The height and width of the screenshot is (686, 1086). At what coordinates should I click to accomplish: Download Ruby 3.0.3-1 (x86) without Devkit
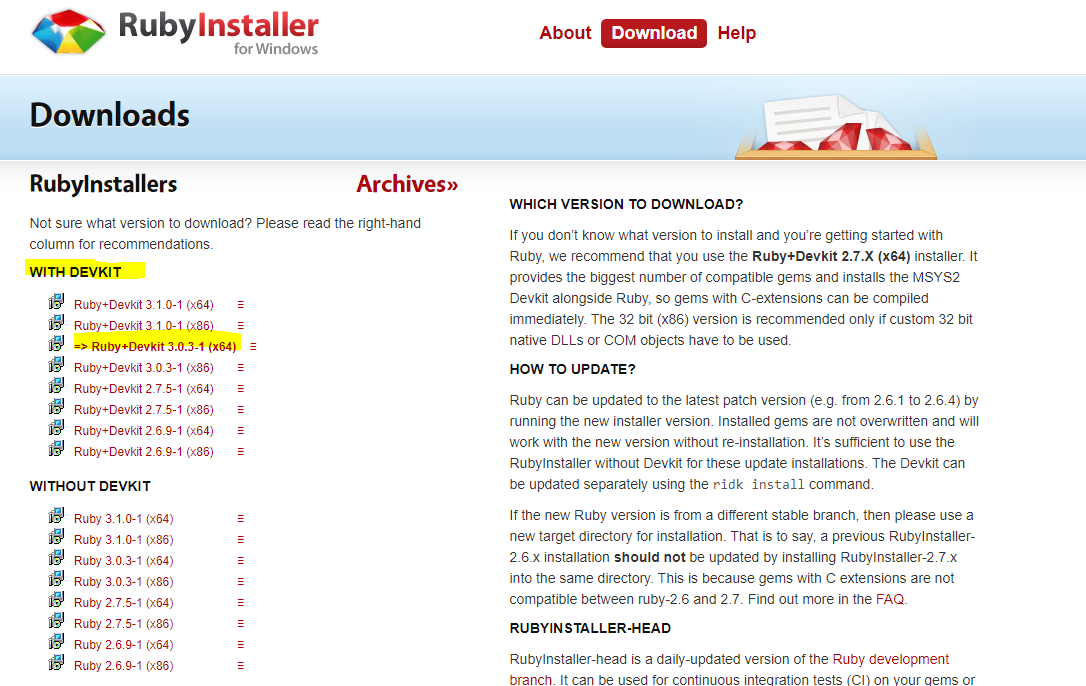point(124,582)
